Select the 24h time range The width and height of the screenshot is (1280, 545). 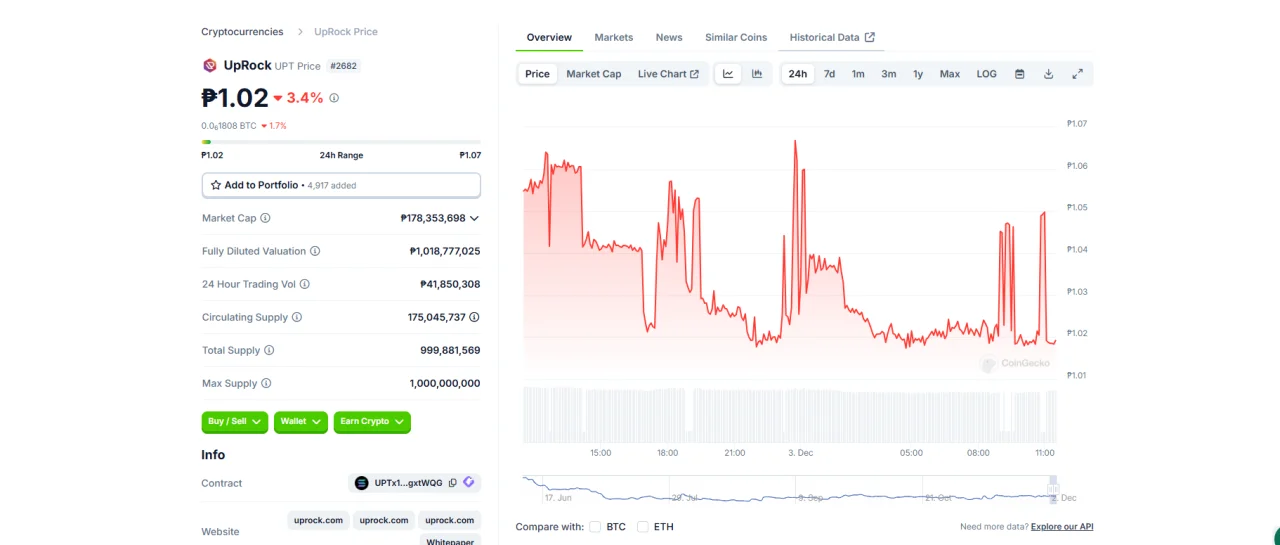798,74
